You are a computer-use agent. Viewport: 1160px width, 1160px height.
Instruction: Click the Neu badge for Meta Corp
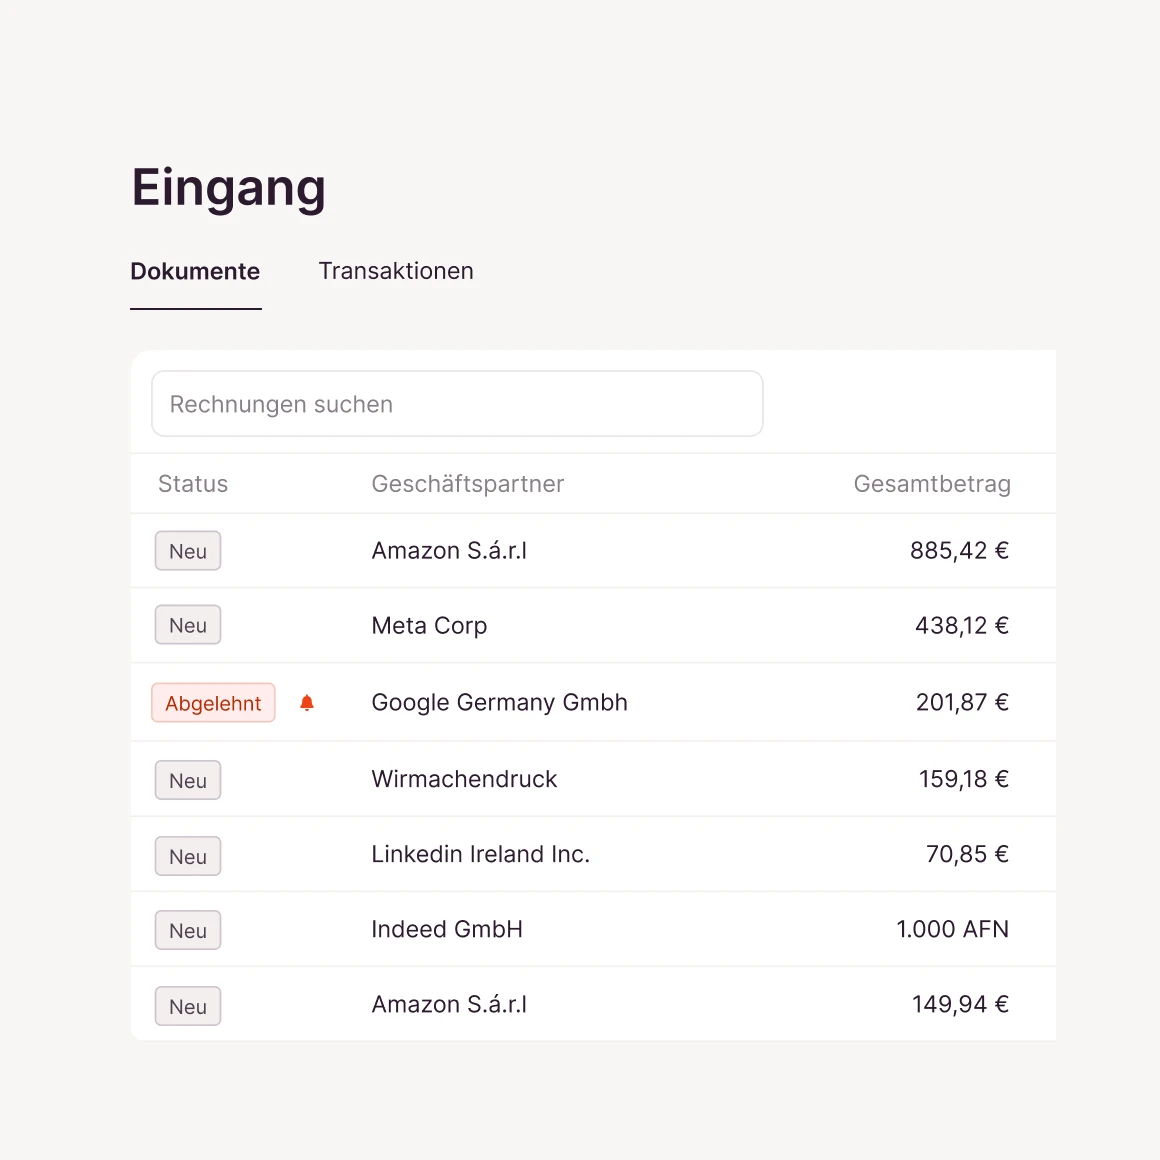(188, 626)
